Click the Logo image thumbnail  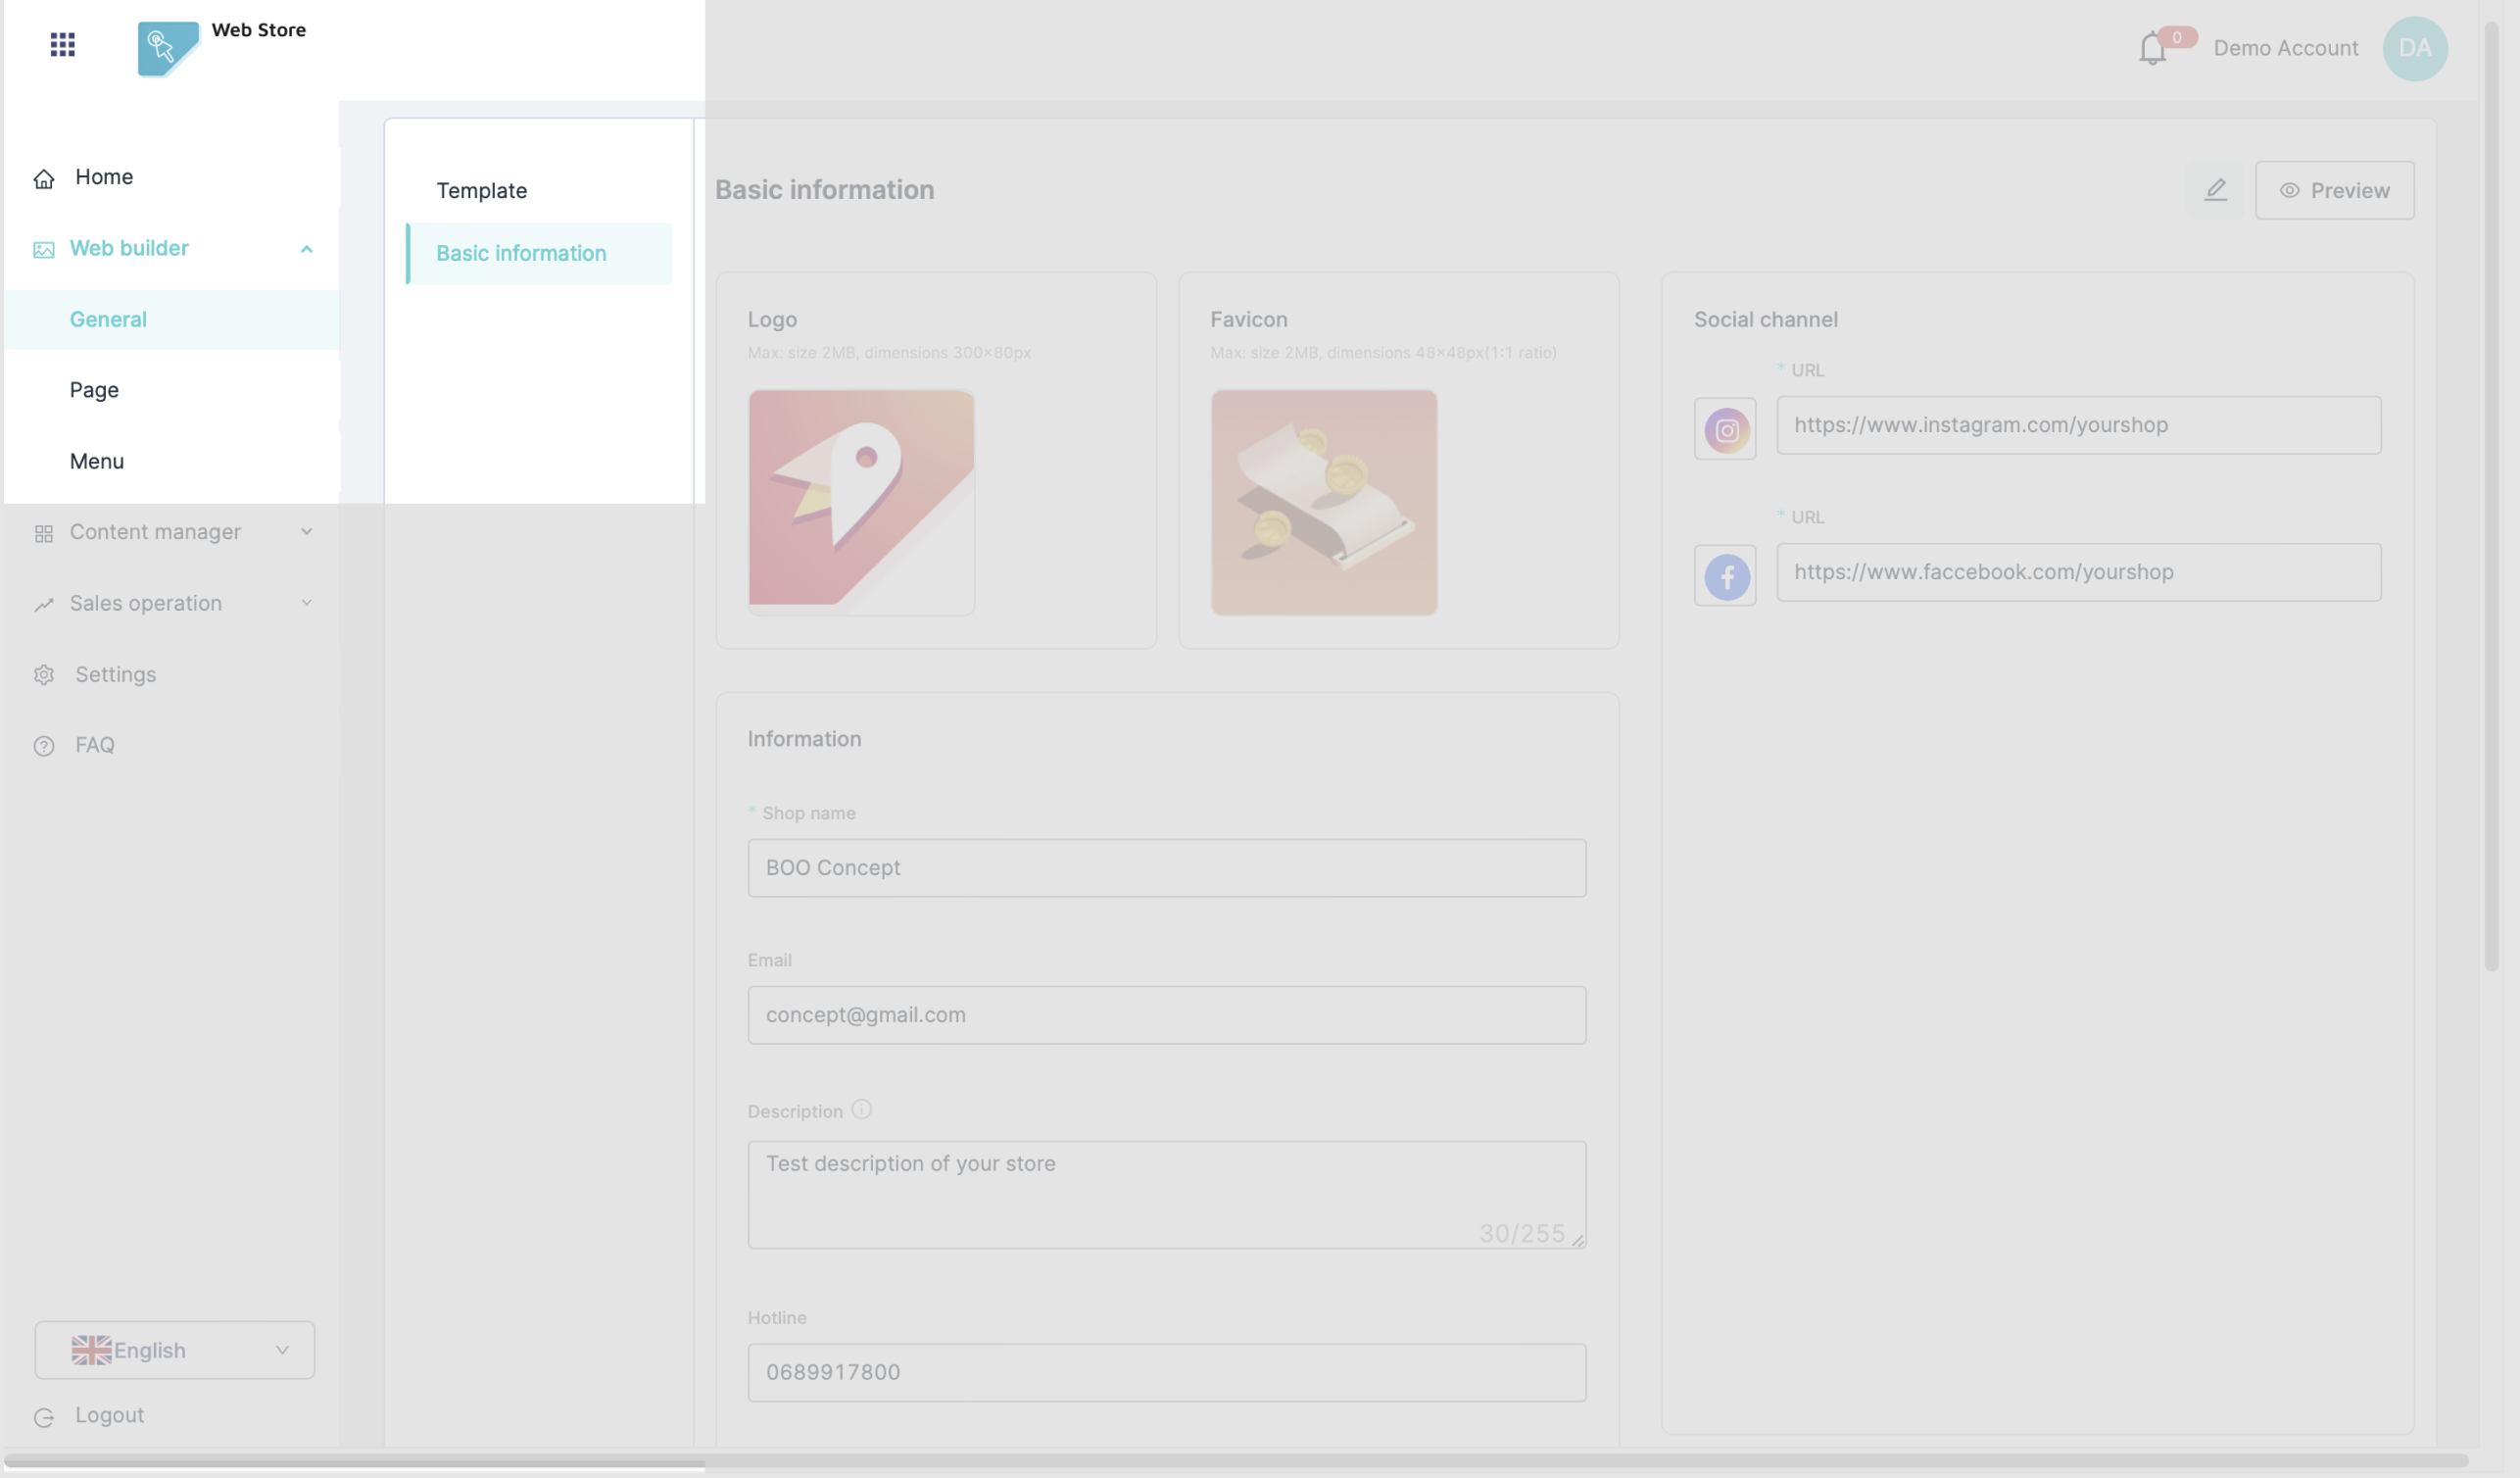coord(861,502)
